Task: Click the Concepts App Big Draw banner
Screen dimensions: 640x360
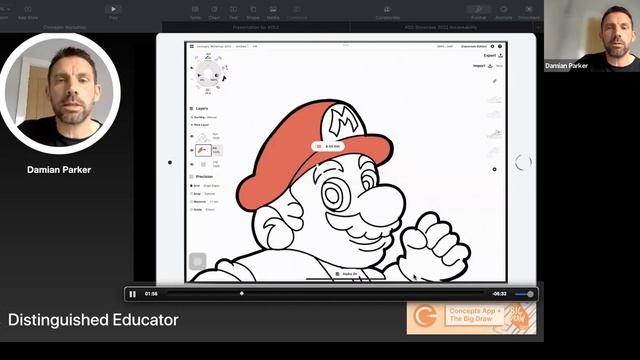Action: [x=471, y=318]
